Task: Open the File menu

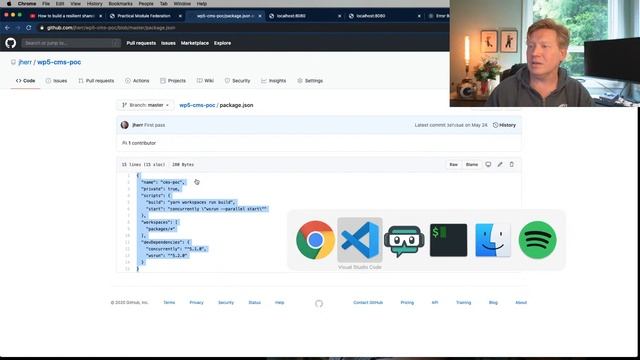Action: tap(46, 4)
